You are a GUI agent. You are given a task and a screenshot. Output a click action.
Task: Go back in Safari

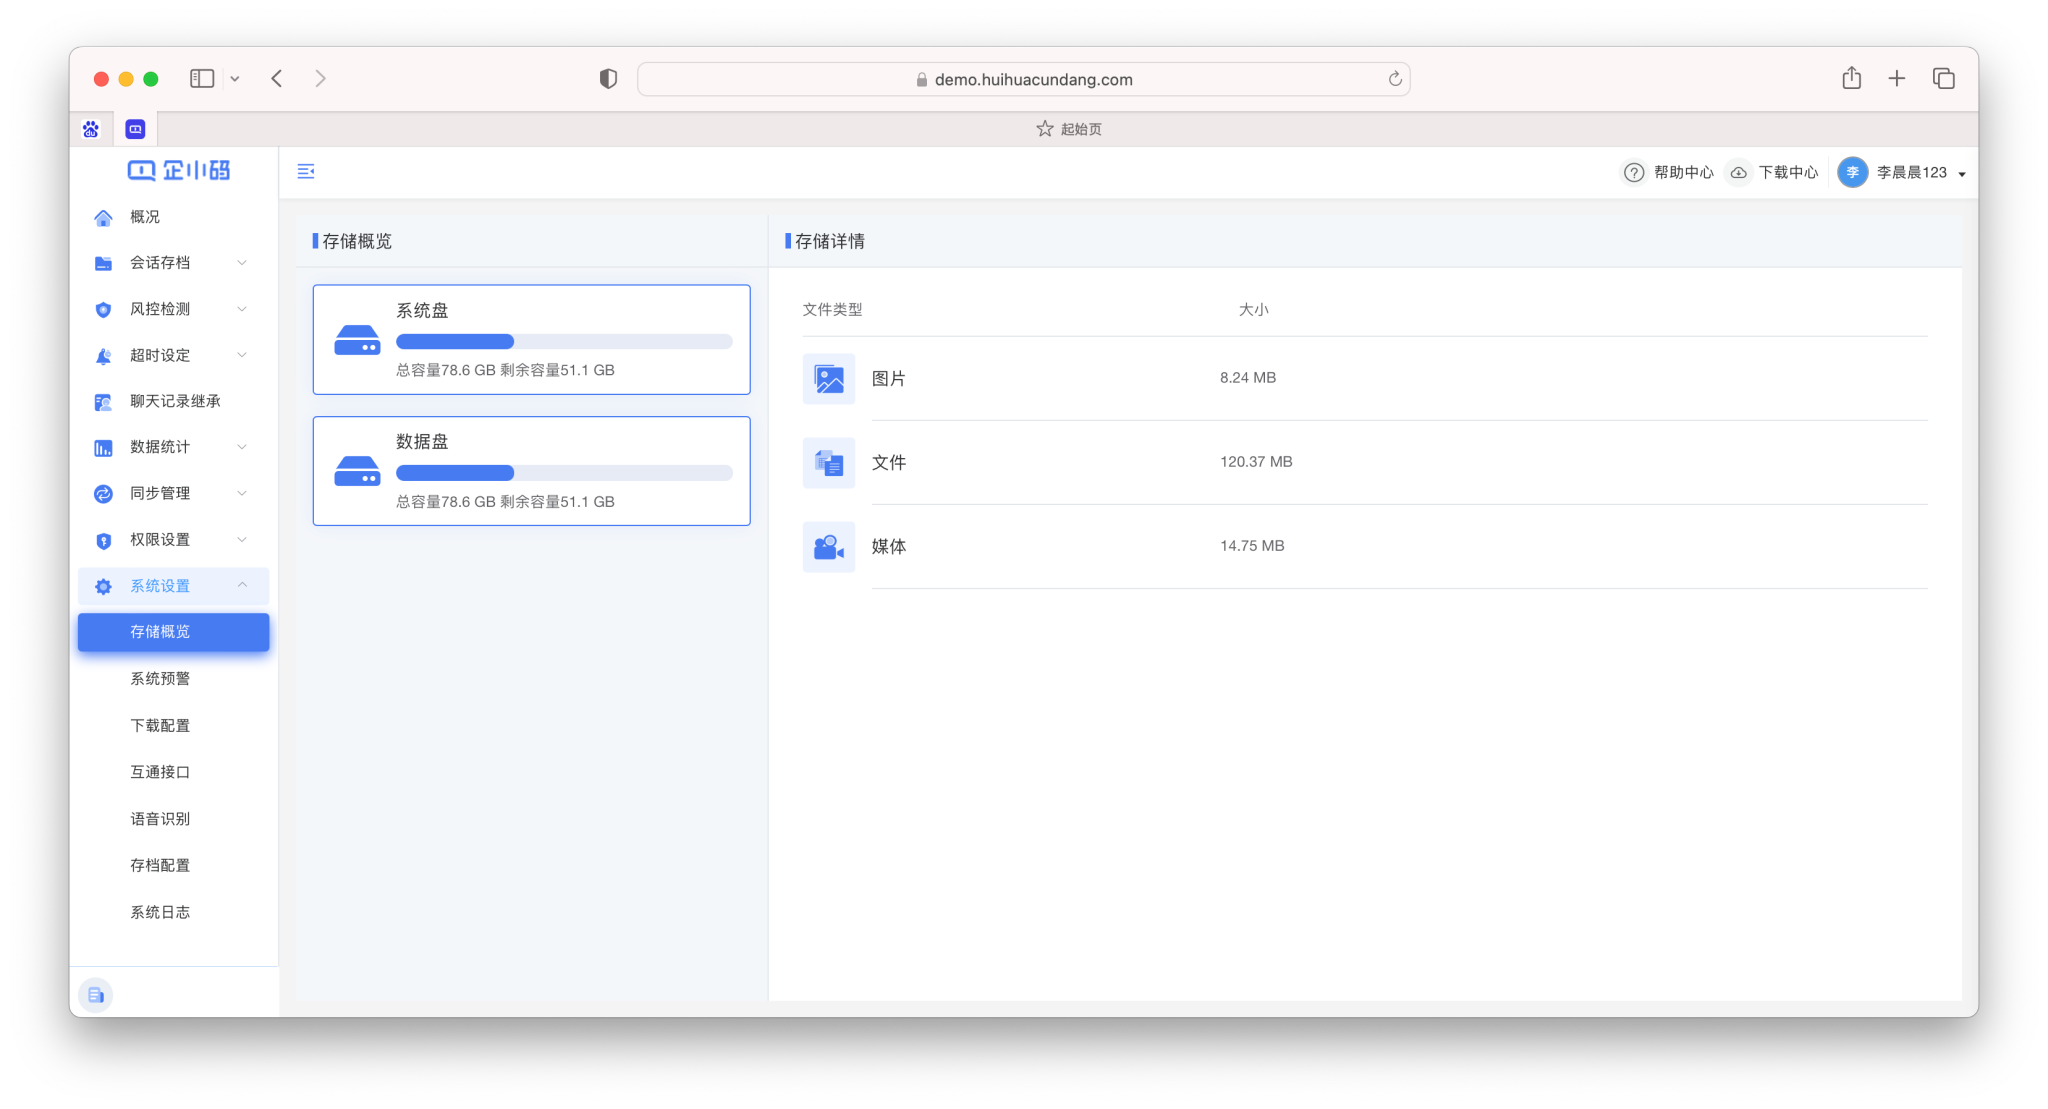(277, 78)
